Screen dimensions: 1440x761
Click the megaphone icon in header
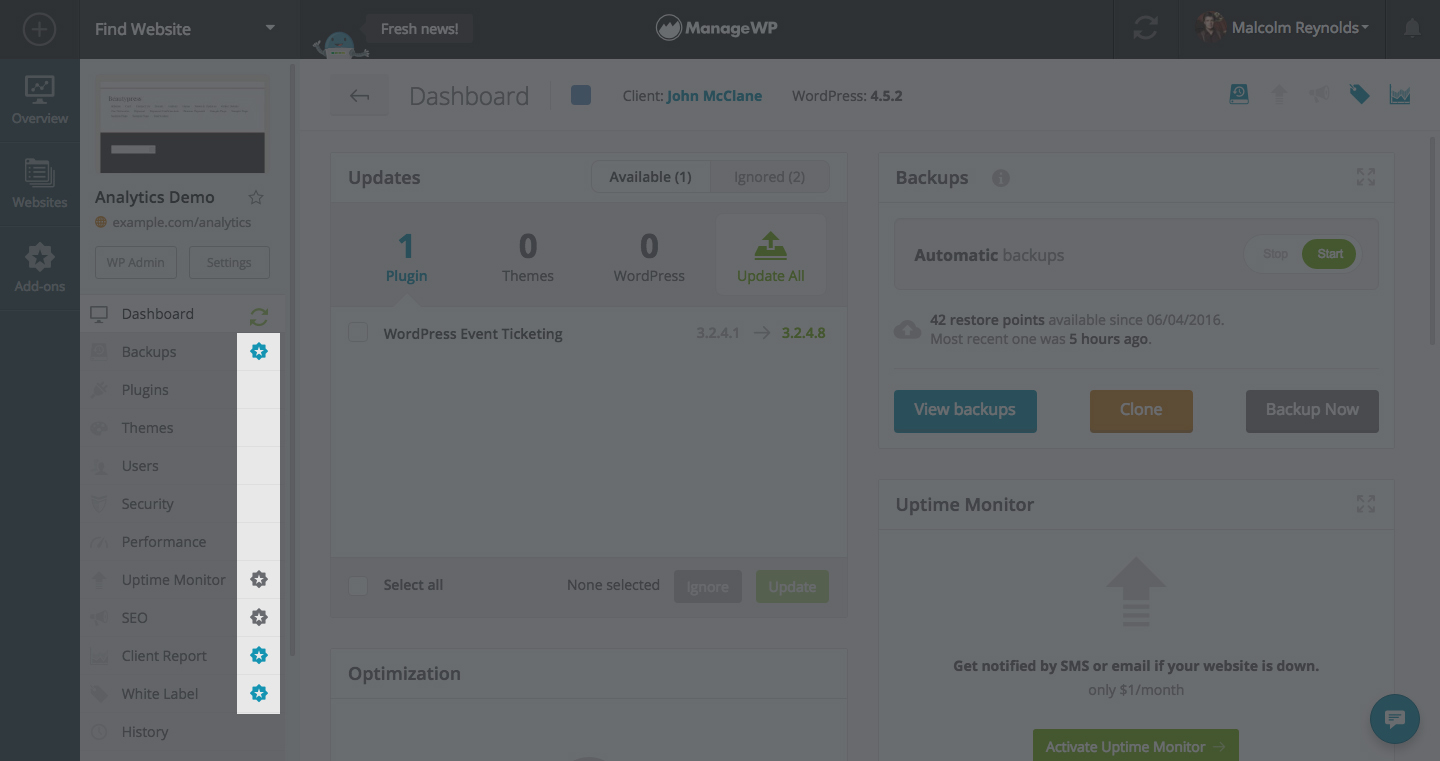pos(1319,94)
